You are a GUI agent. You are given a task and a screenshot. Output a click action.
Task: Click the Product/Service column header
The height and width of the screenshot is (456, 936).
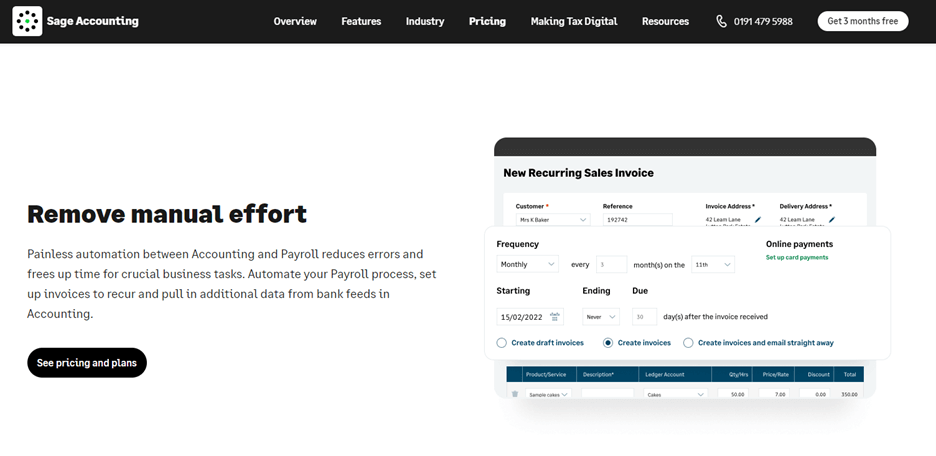(x=546, y=375)
